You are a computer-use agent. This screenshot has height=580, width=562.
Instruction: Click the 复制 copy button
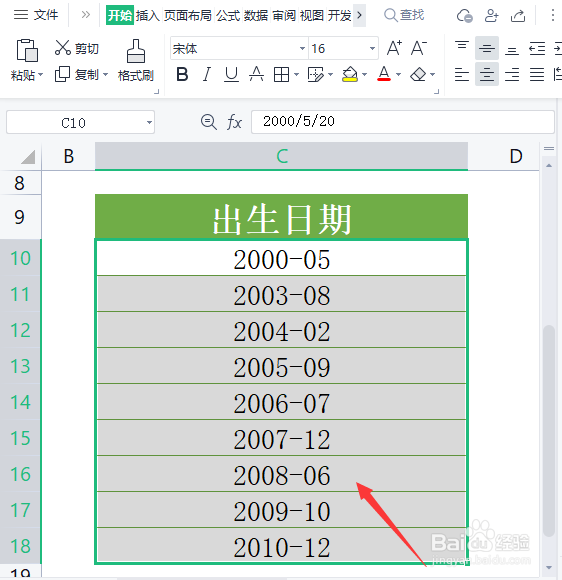point(77,74)
